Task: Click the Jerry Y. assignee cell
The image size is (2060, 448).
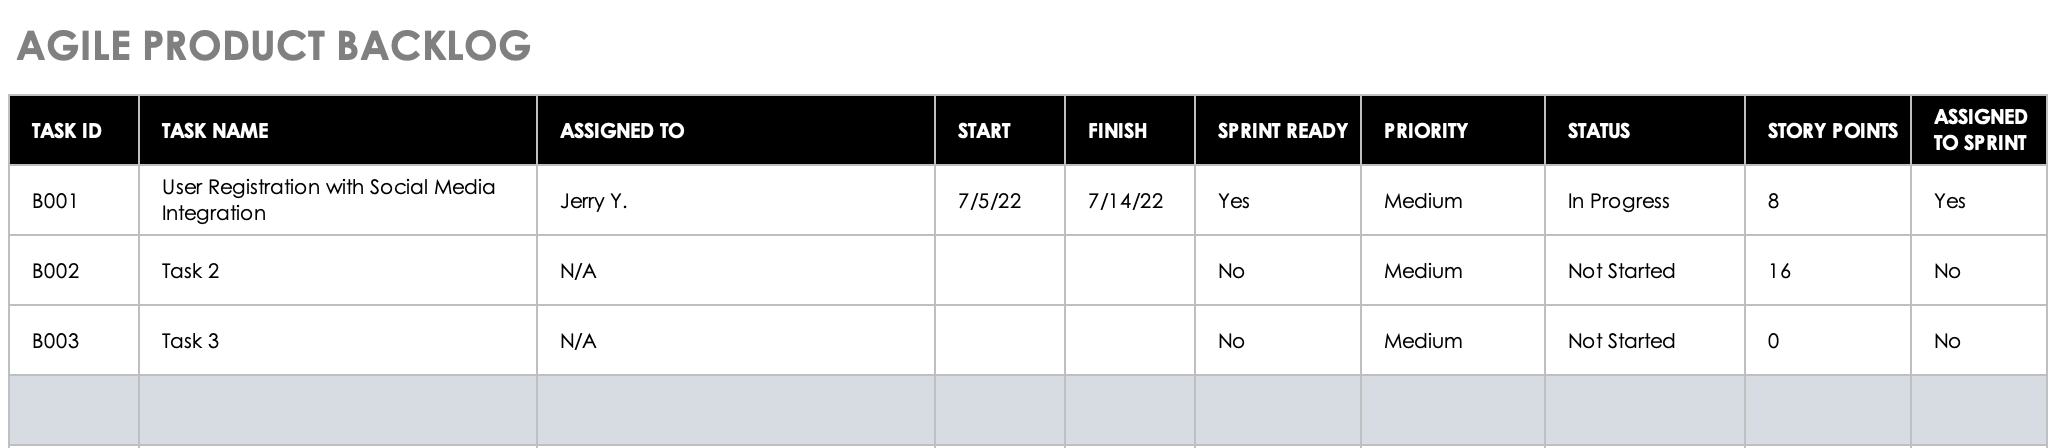Action: [x=594, y=201]
